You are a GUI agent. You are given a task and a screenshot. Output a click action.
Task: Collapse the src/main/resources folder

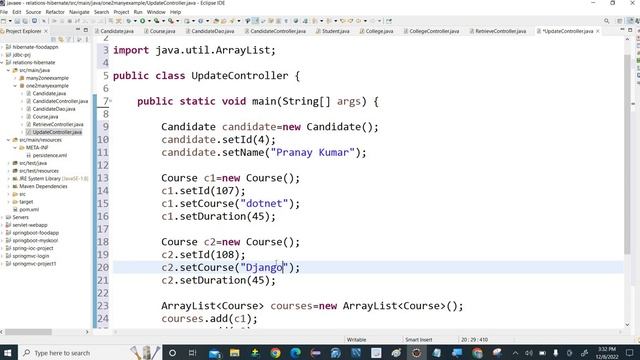(9, 140)
